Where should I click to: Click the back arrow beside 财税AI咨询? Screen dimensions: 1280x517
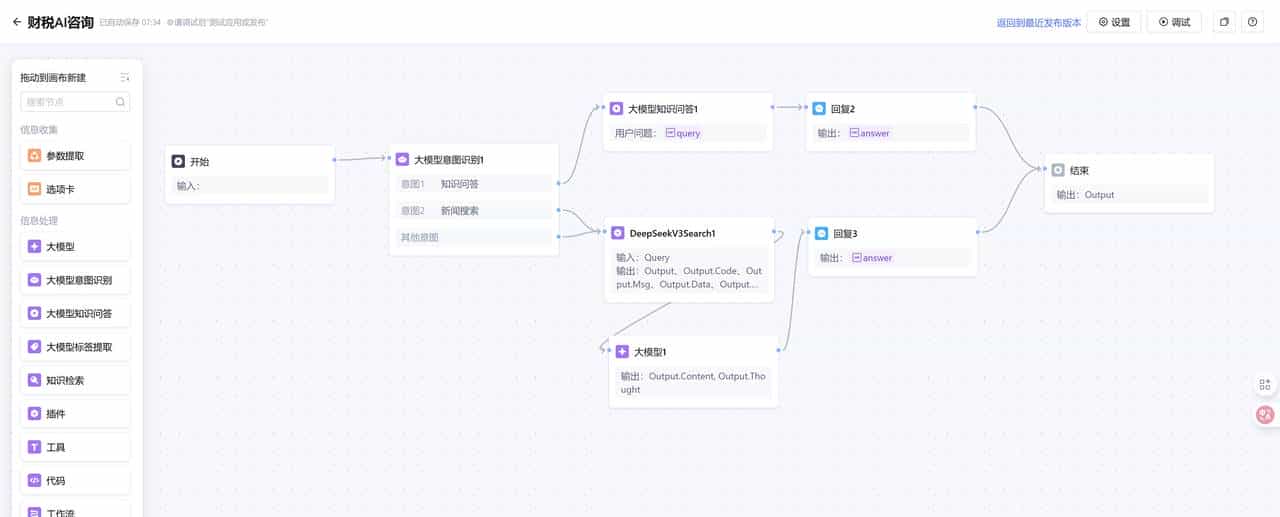point(16,22)
